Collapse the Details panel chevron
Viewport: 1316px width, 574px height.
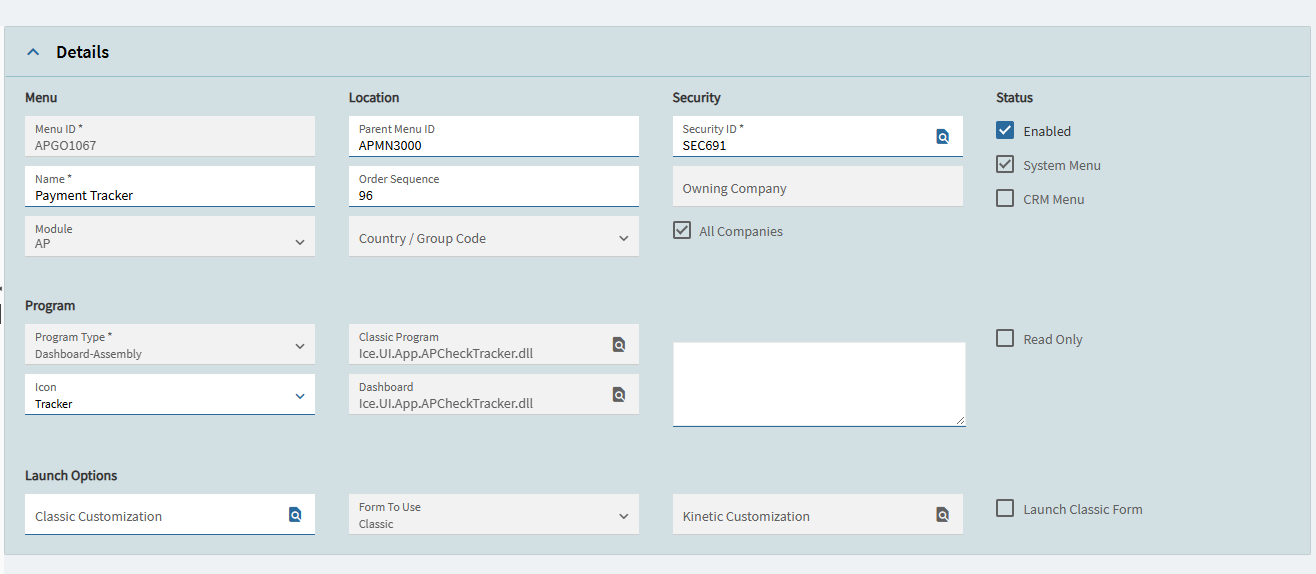(33, 52)
